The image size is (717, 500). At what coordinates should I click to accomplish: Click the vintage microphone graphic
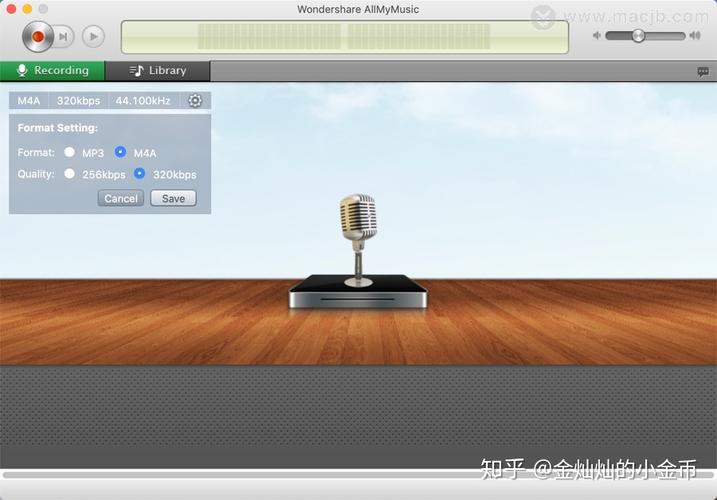click(x=358, y=240)
